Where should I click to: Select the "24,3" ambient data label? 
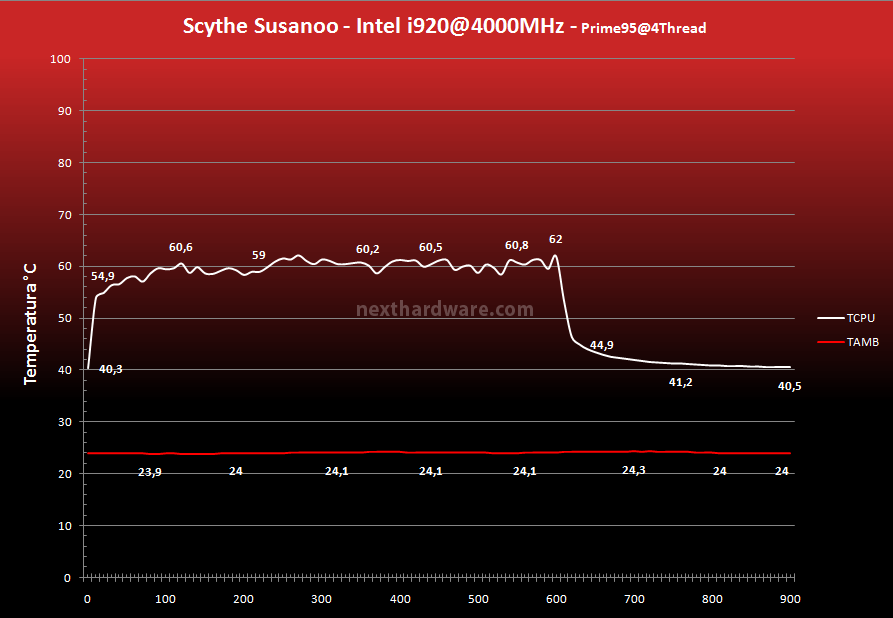coord(634,470)
